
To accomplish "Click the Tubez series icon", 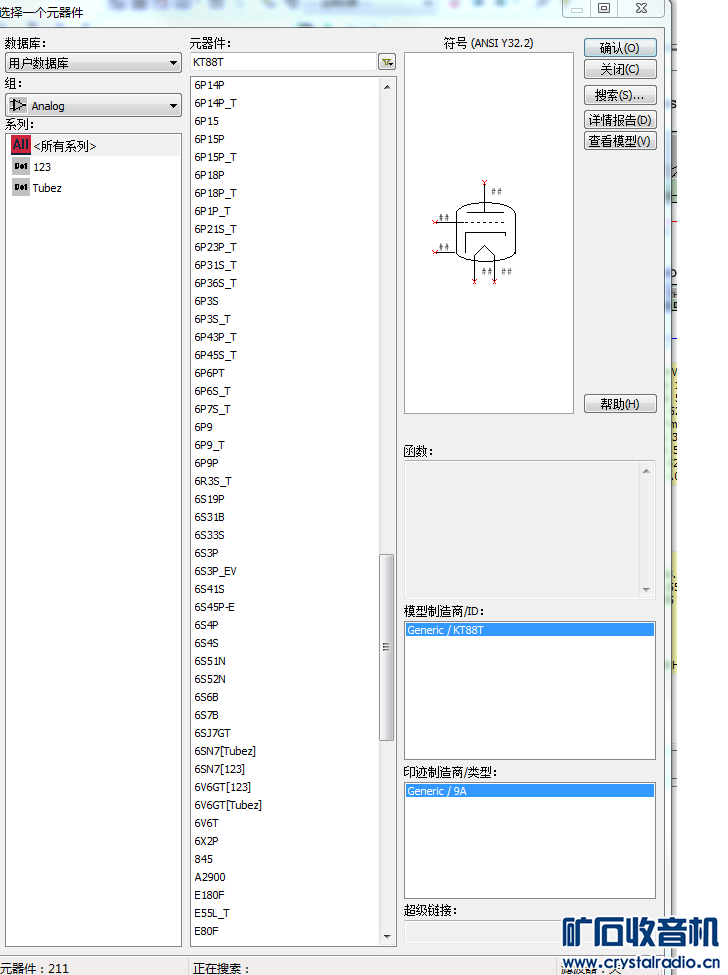I will 21,188.
